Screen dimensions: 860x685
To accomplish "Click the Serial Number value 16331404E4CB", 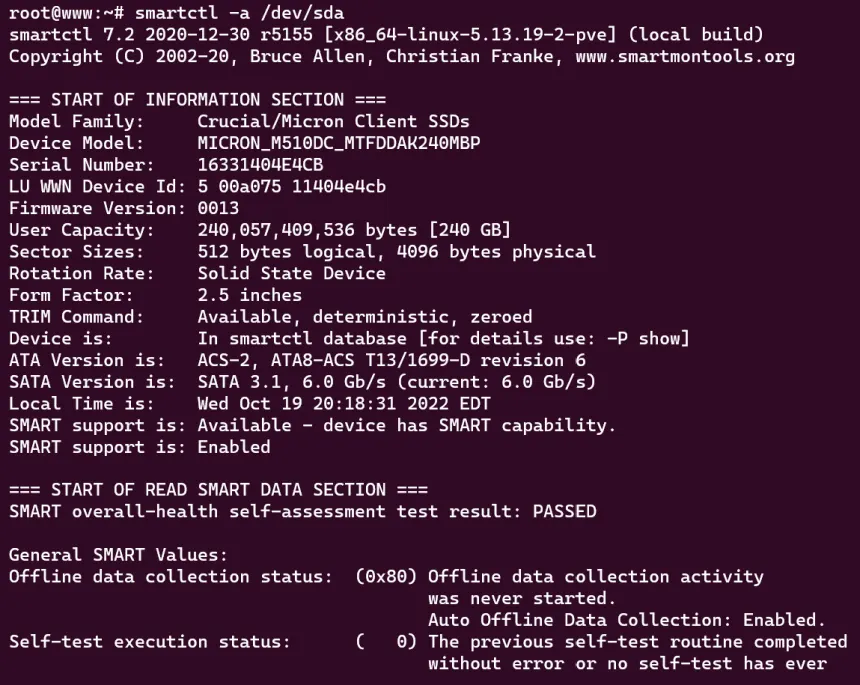I will tap(261, 165).
